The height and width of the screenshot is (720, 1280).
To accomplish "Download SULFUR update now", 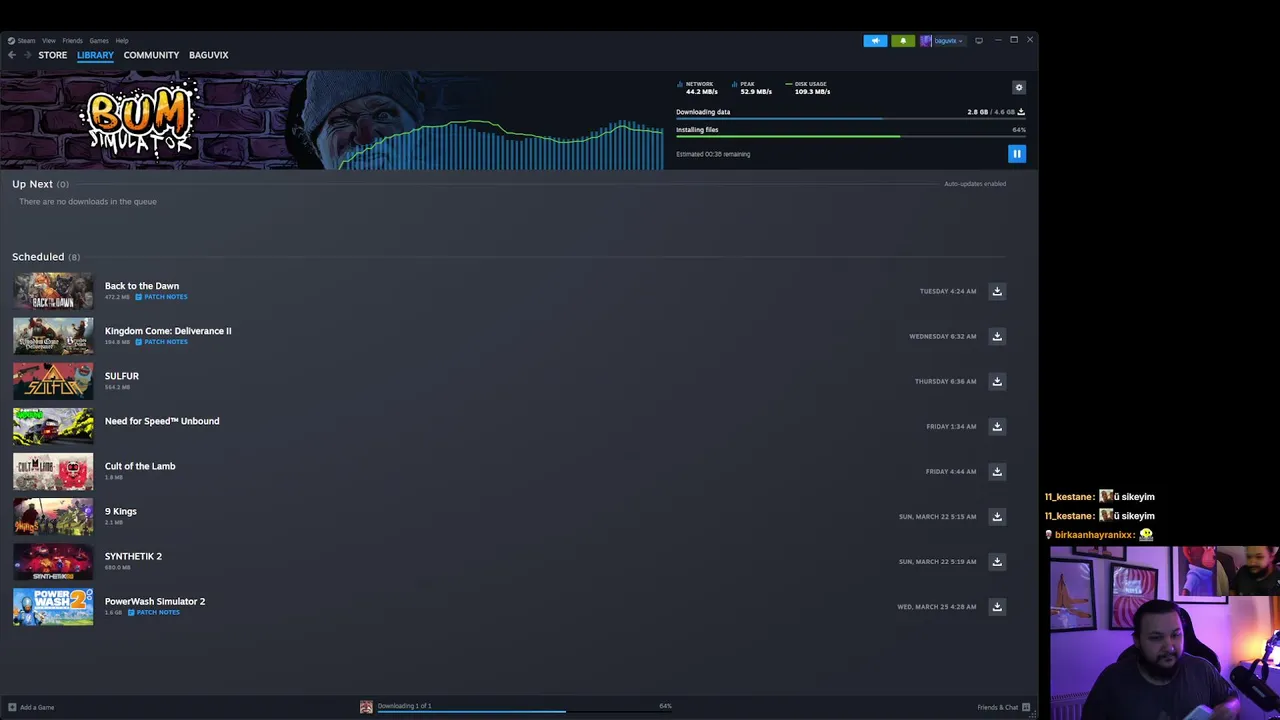I will pos(997,381).
